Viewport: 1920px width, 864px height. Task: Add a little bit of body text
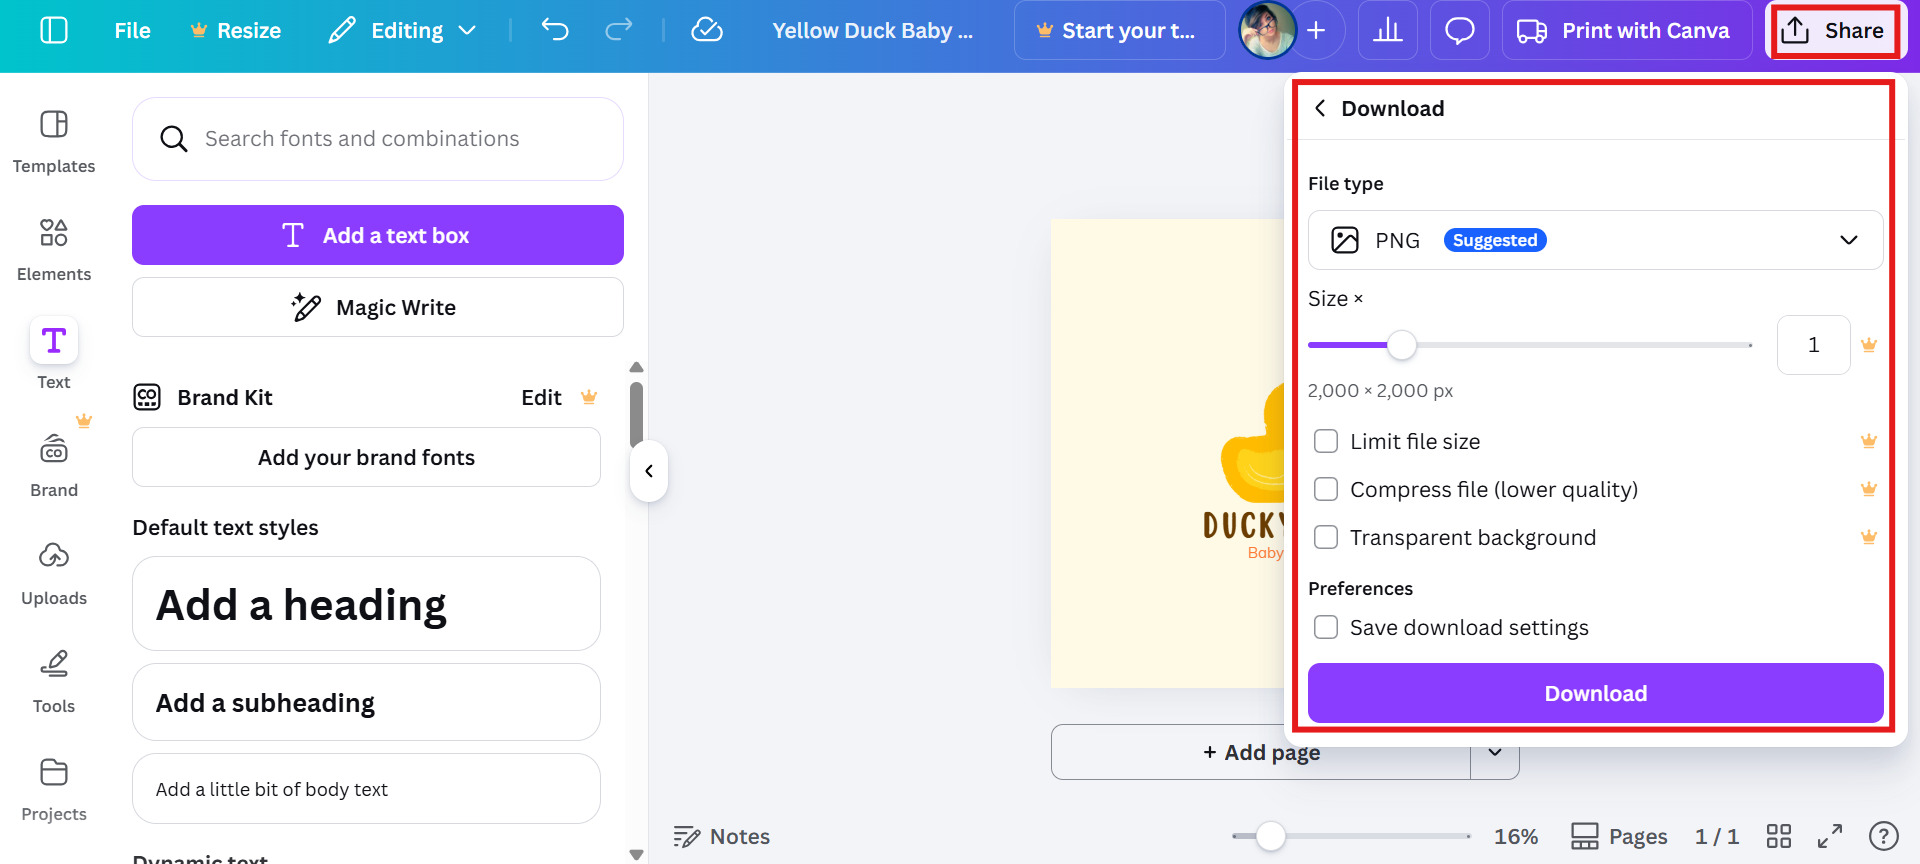click(366, 789)
